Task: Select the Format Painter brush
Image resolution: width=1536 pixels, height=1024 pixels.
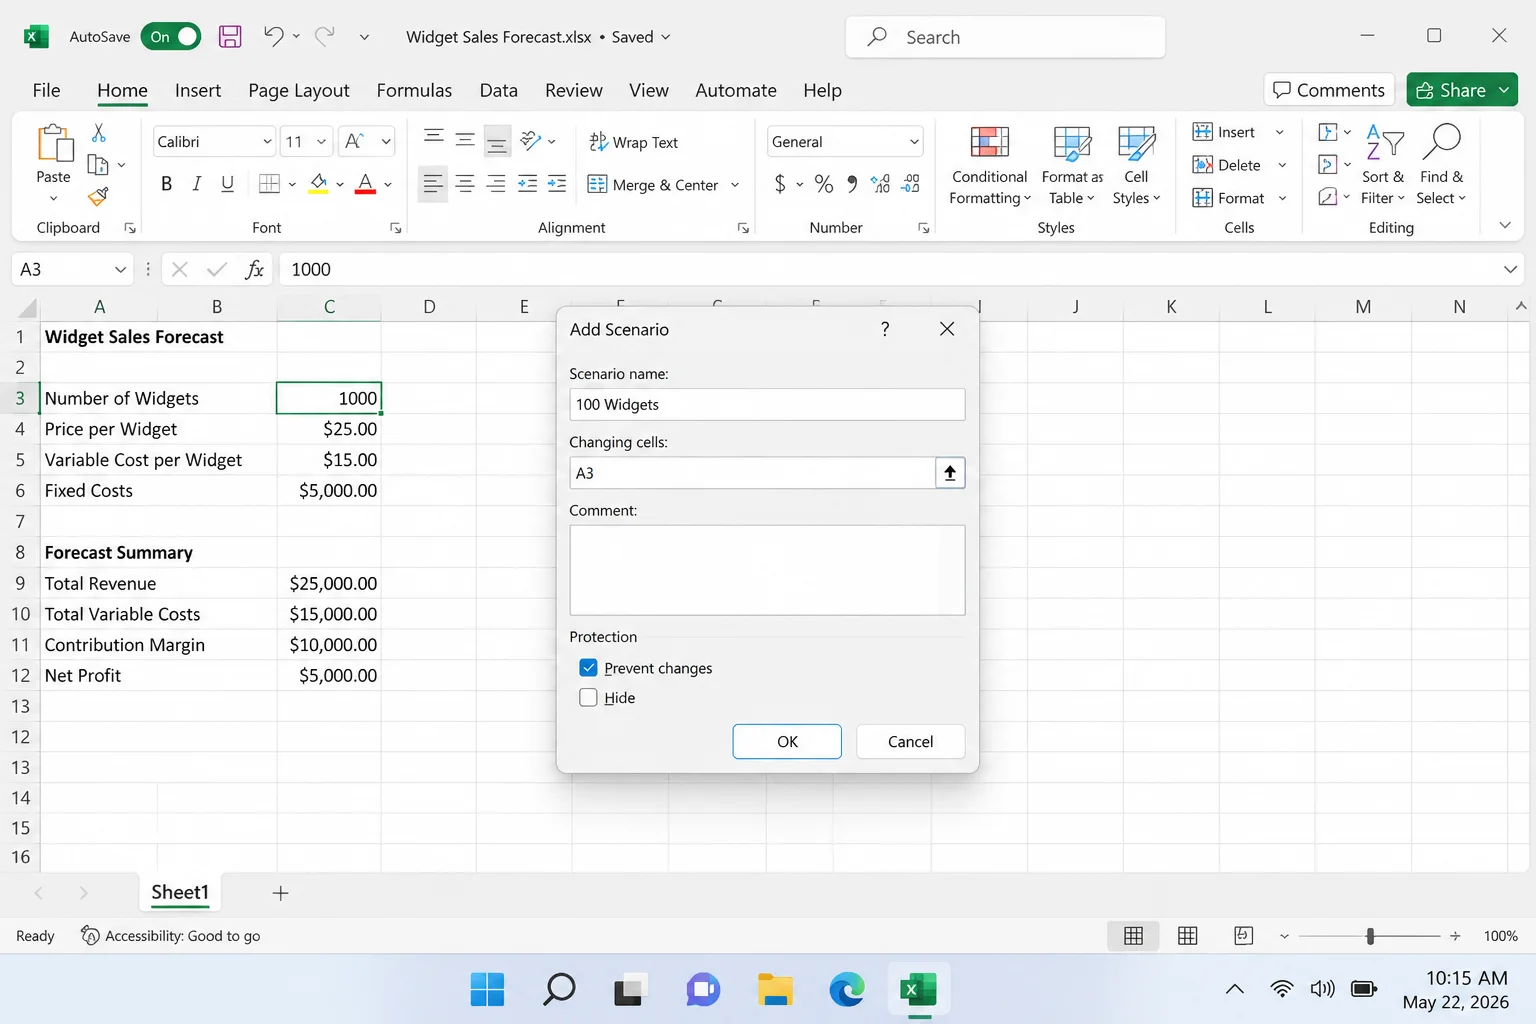Action: (98, 196)
